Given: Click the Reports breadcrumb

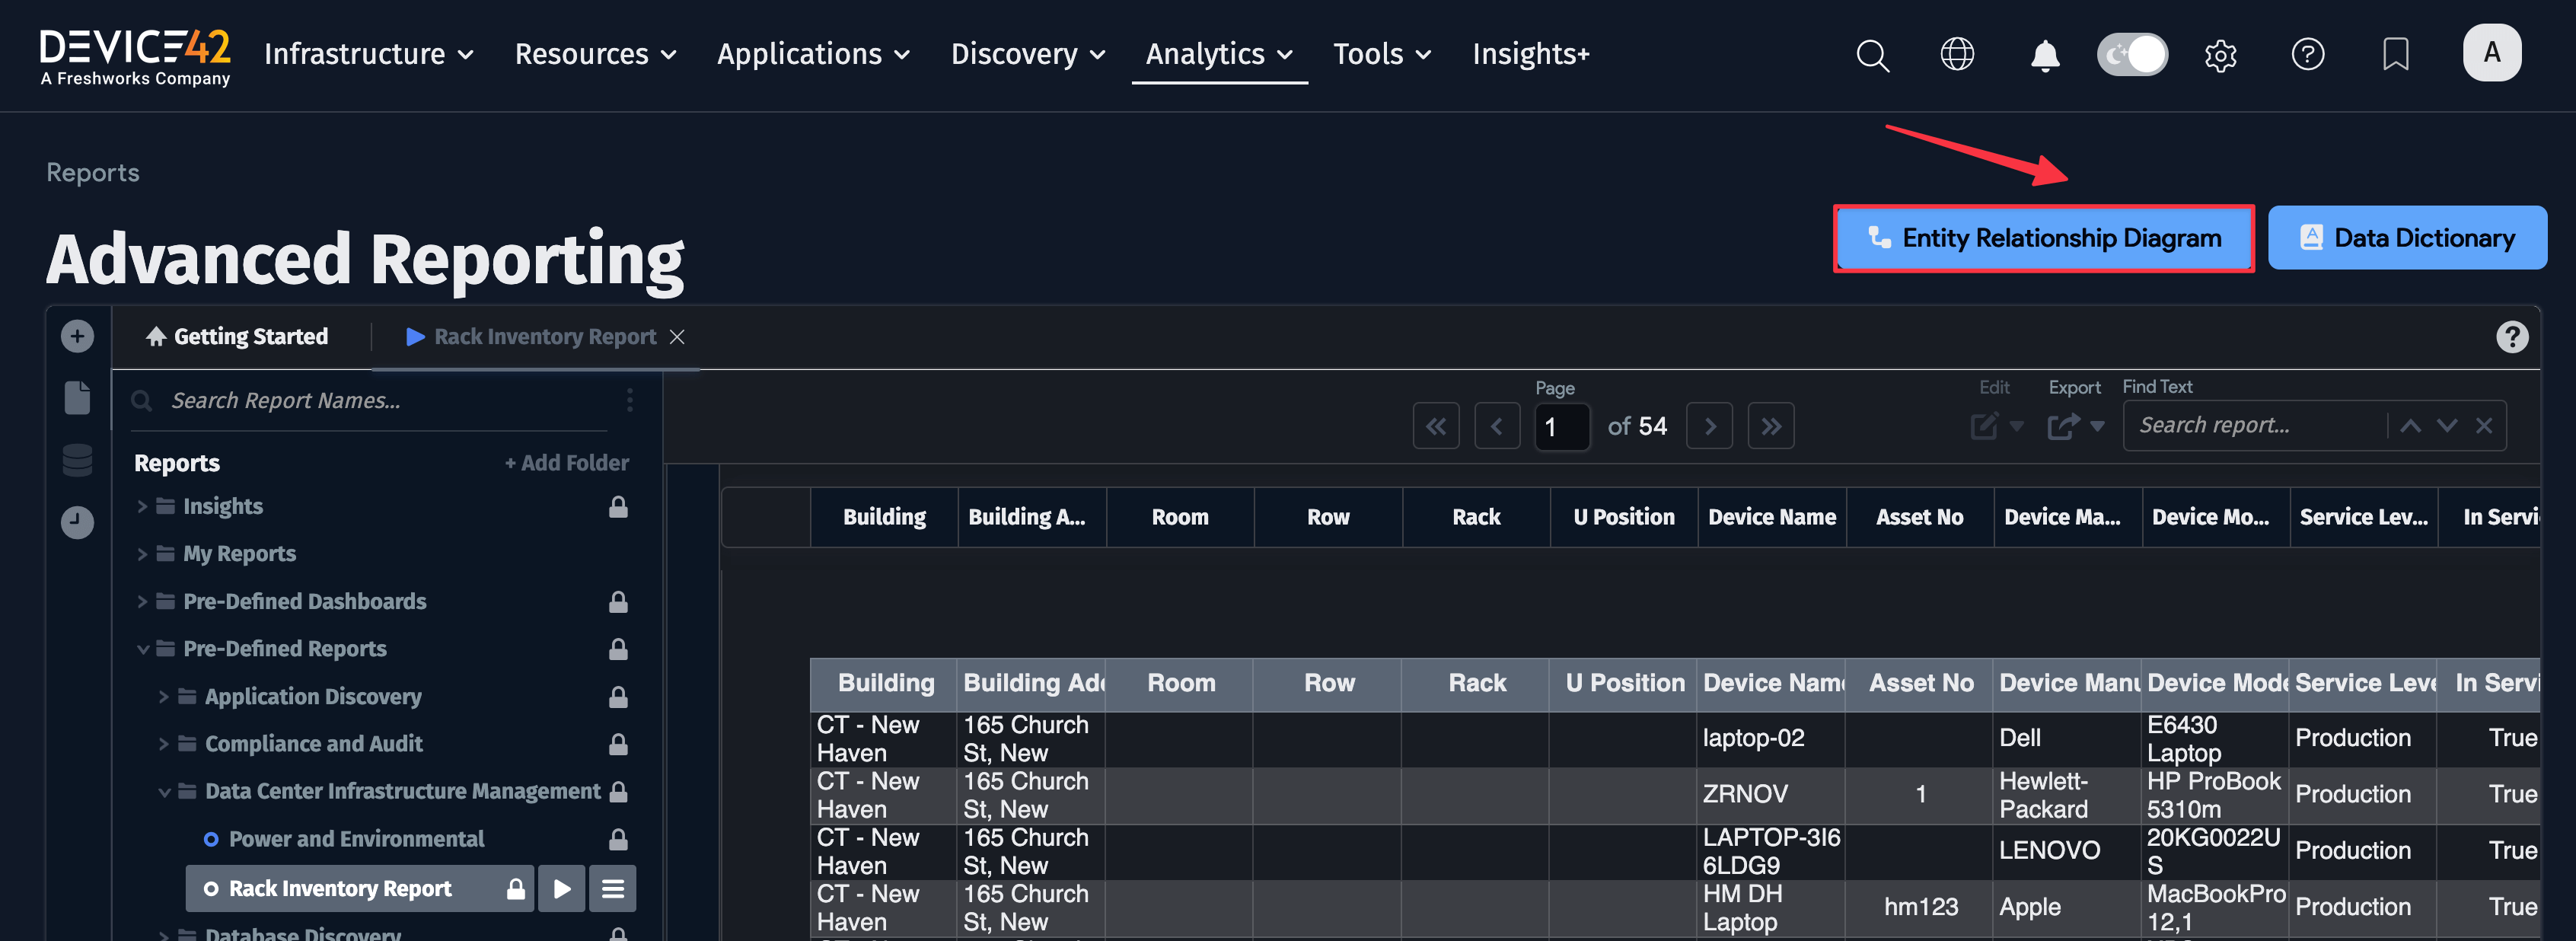Looking at the screenshot, I should coord(93,172).
